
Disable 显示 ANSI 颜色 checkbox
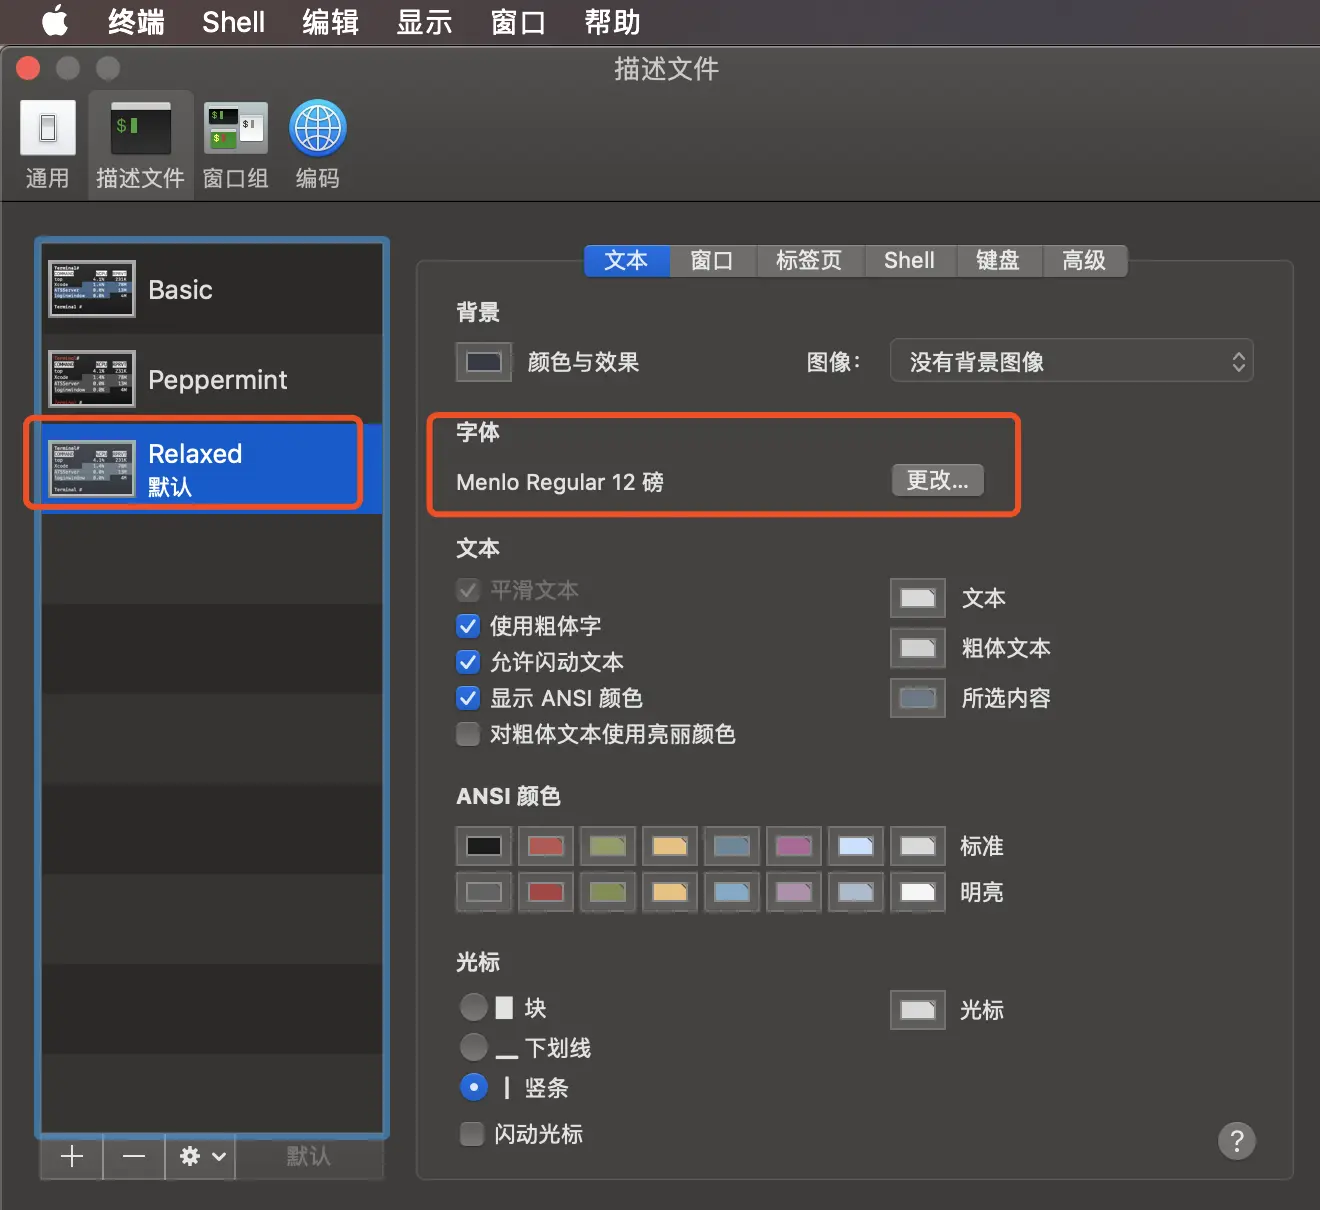tap(468, 698)
